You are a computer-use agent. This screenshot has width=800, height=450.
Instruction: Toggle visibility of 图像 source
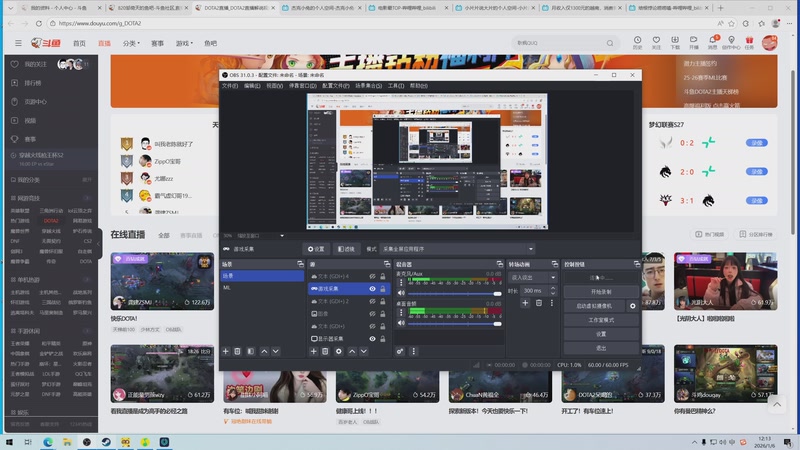[372, 314]
